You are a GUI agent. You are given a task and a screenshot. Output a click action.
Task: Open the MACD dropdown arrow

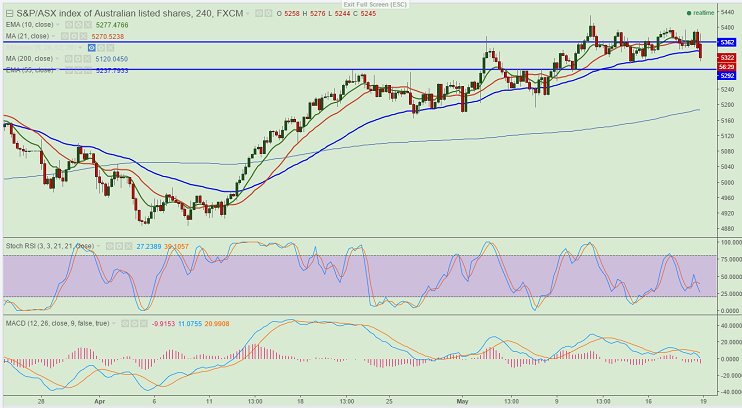tap(114, 324)
